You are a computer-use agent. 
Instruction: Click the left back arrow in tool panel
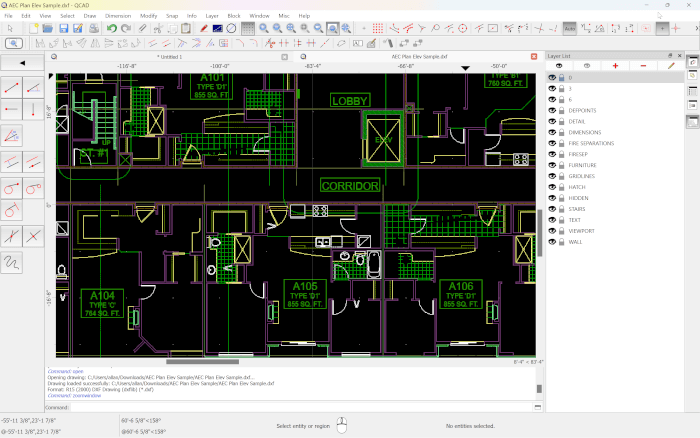[x=22, y=63]
